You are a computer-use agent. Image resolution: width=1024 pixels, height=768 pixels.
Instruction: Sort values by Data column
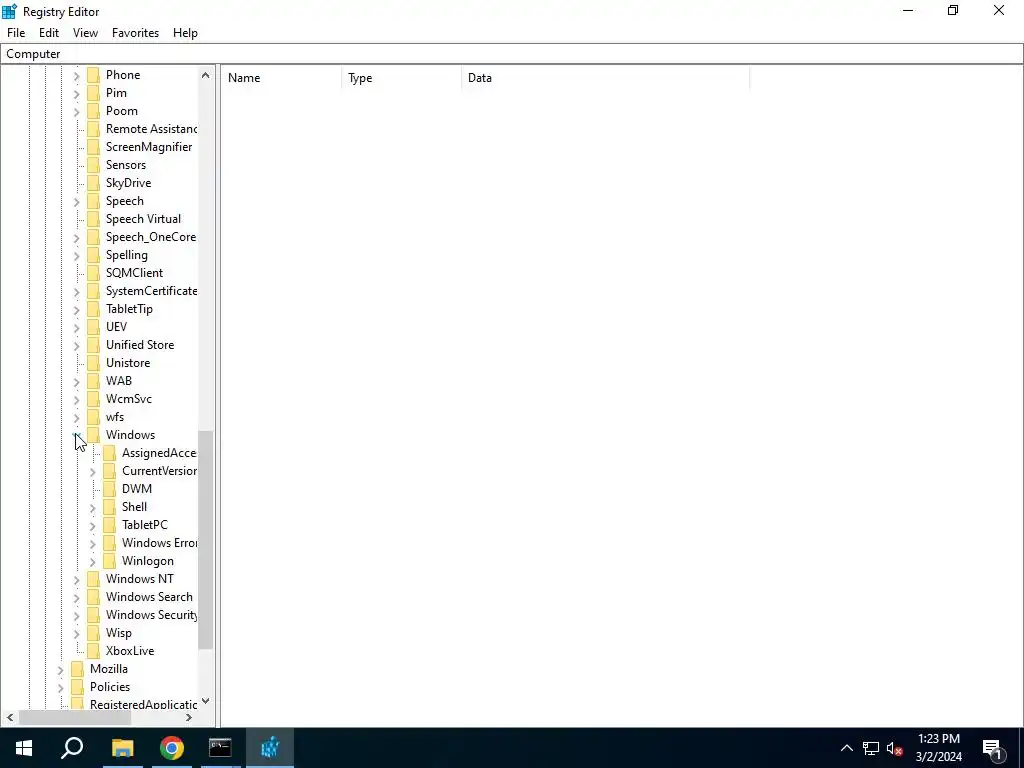click(x=605, y=78)
